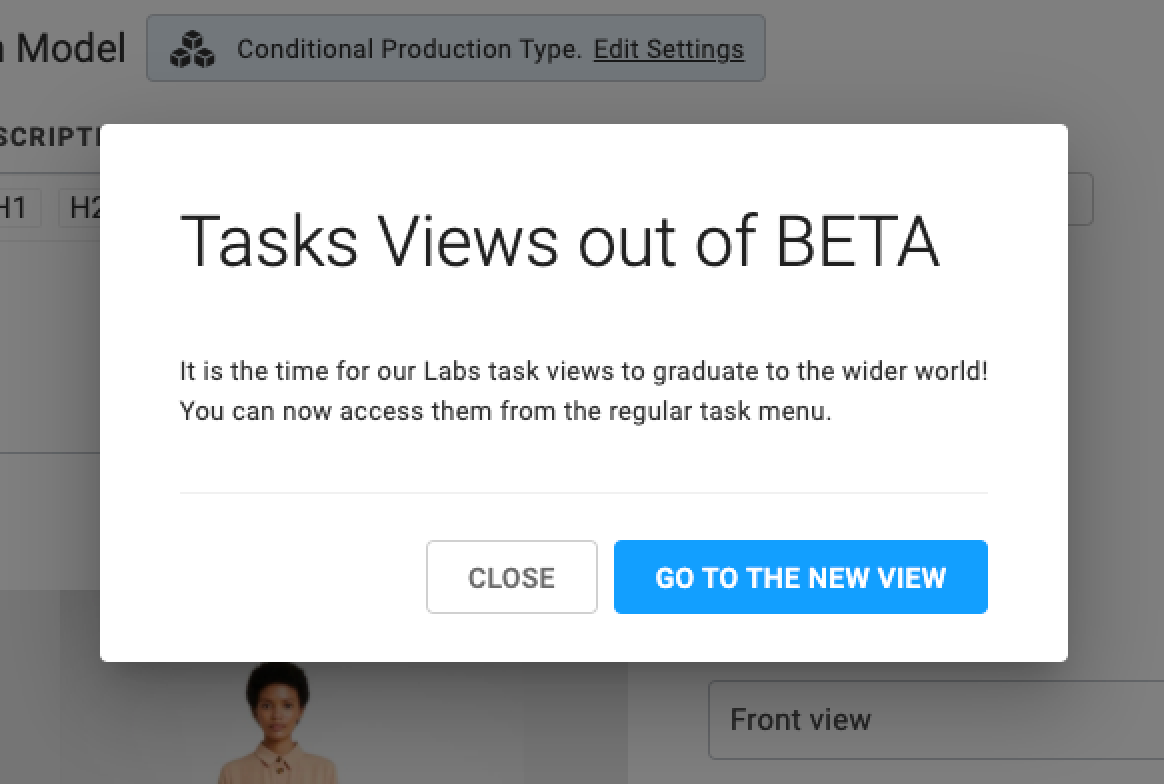Viewport: 1164px width, 784px height.
Task: Click the Model page heading
Action: point(65,49)
